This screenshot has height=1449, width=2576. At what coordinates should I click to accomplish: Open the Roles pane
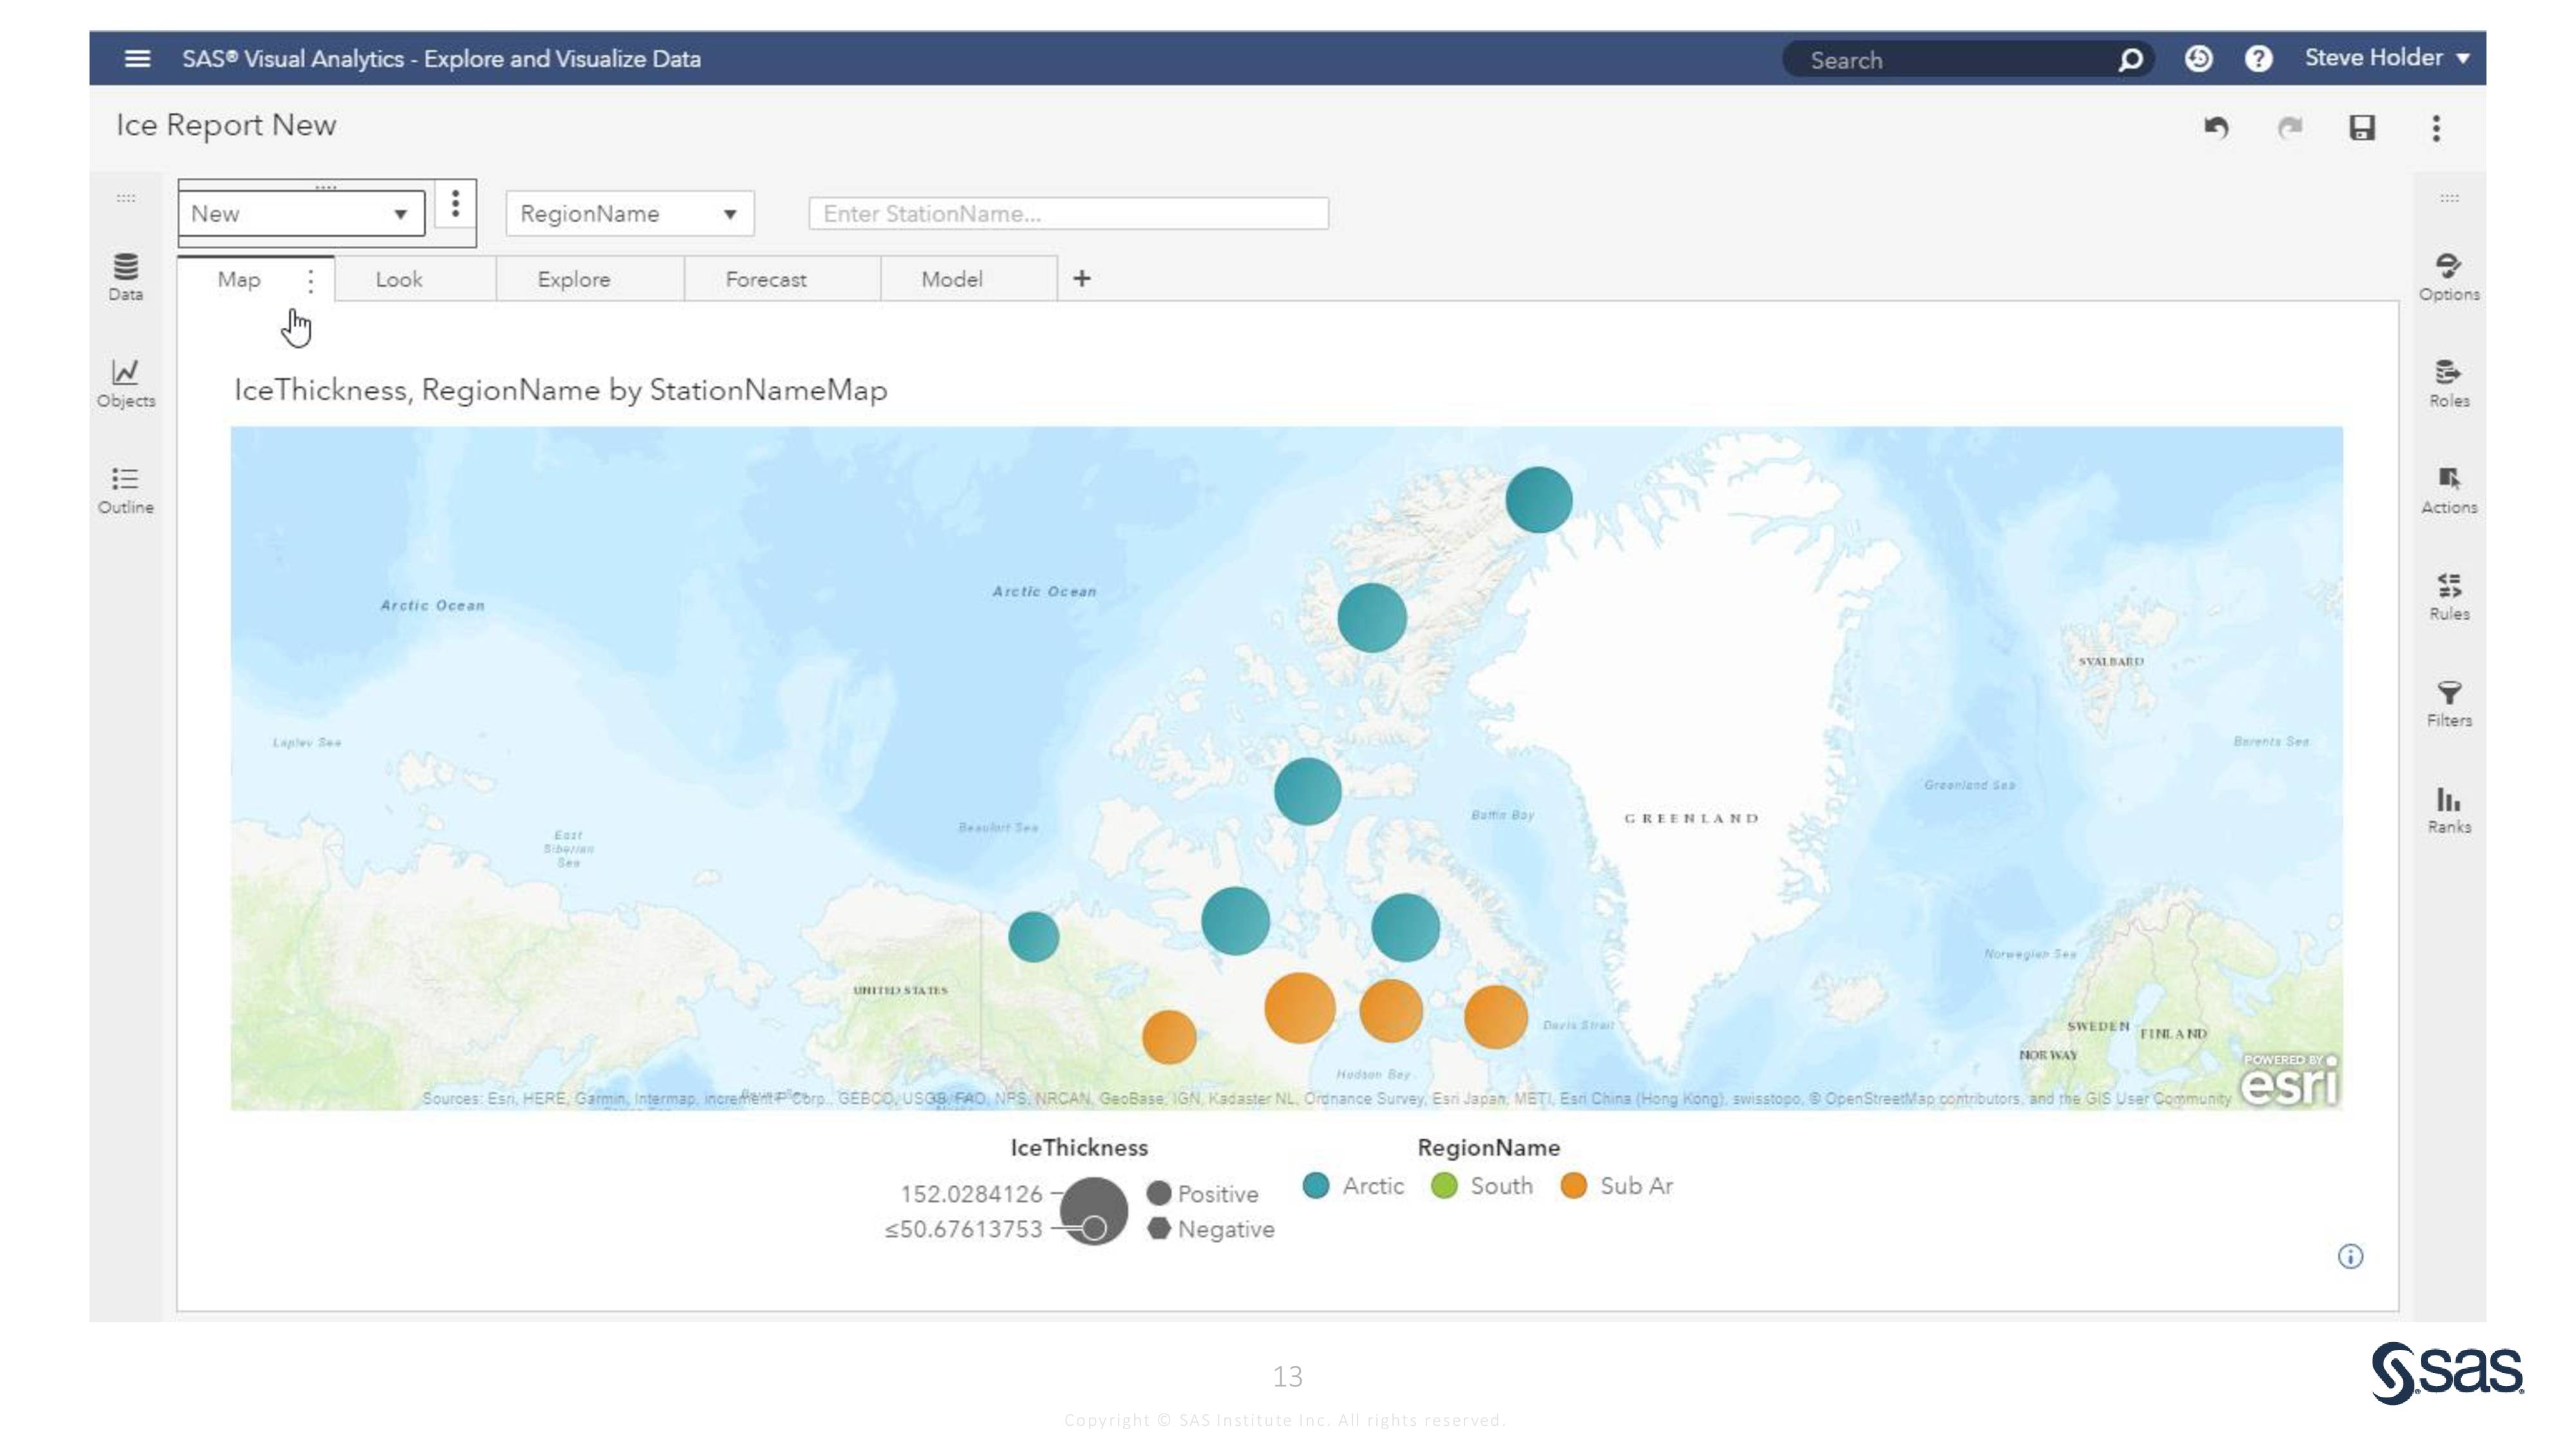click(x=2449, y=384)
